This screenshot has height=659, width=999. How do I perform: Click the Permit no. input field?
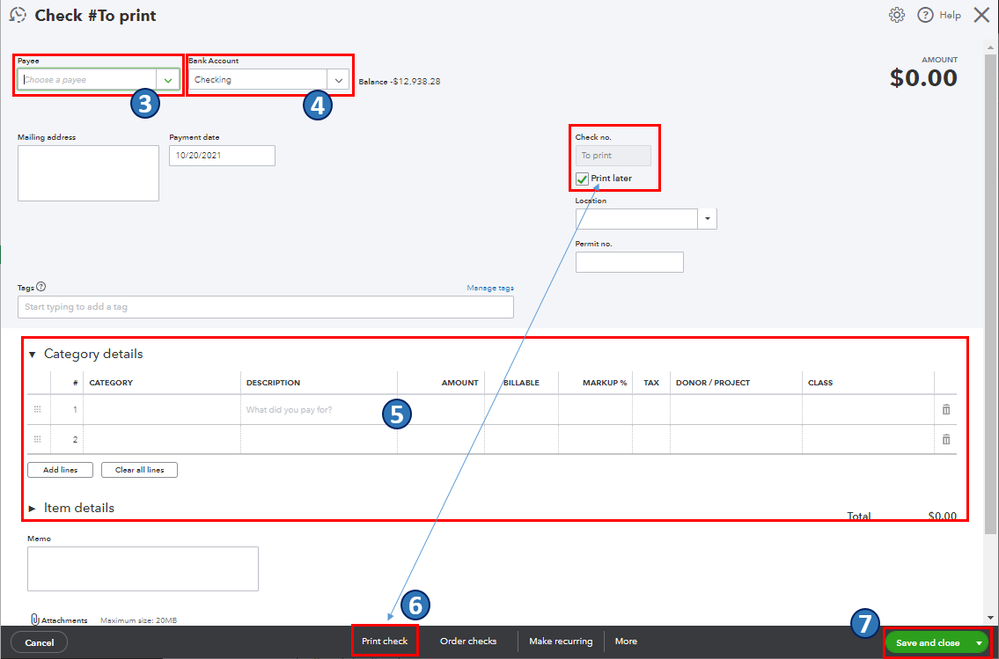pos(629,262)
